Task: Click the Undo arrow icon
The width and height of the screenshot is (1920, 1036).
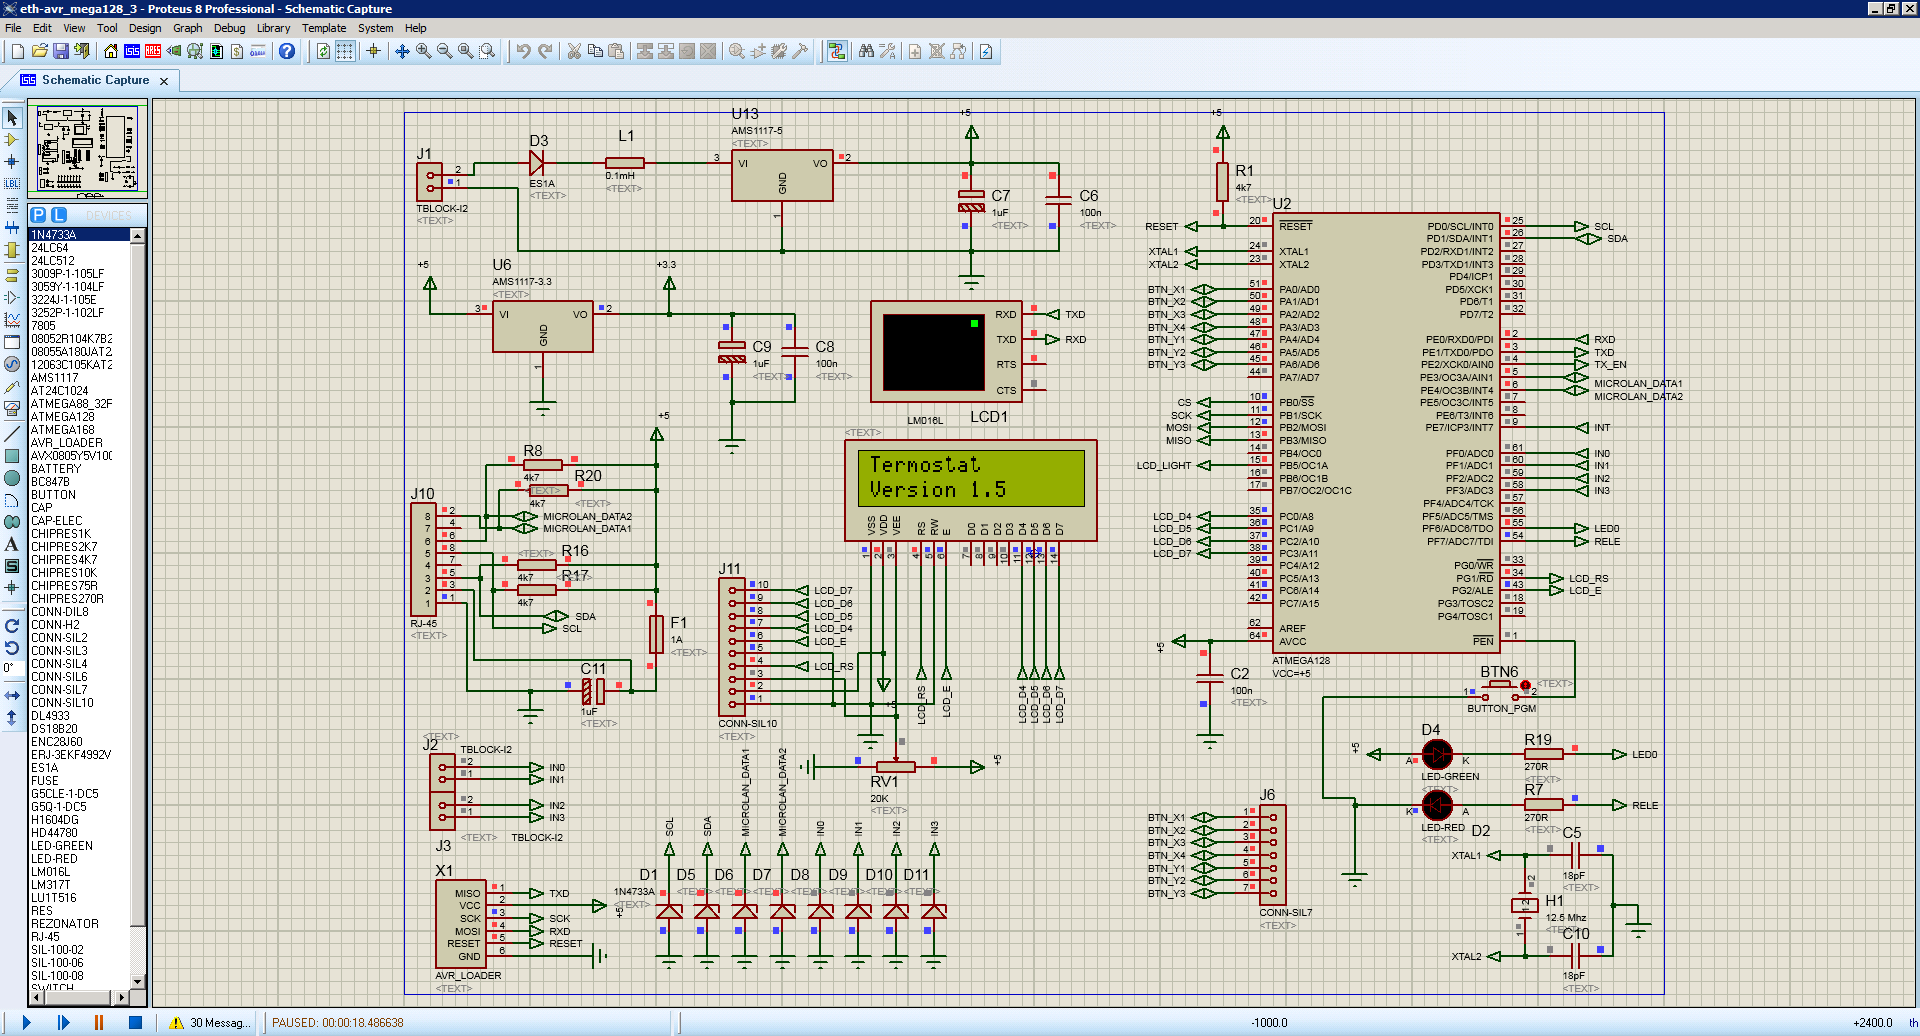Action: pyautogui.click(x=523, y=51)
